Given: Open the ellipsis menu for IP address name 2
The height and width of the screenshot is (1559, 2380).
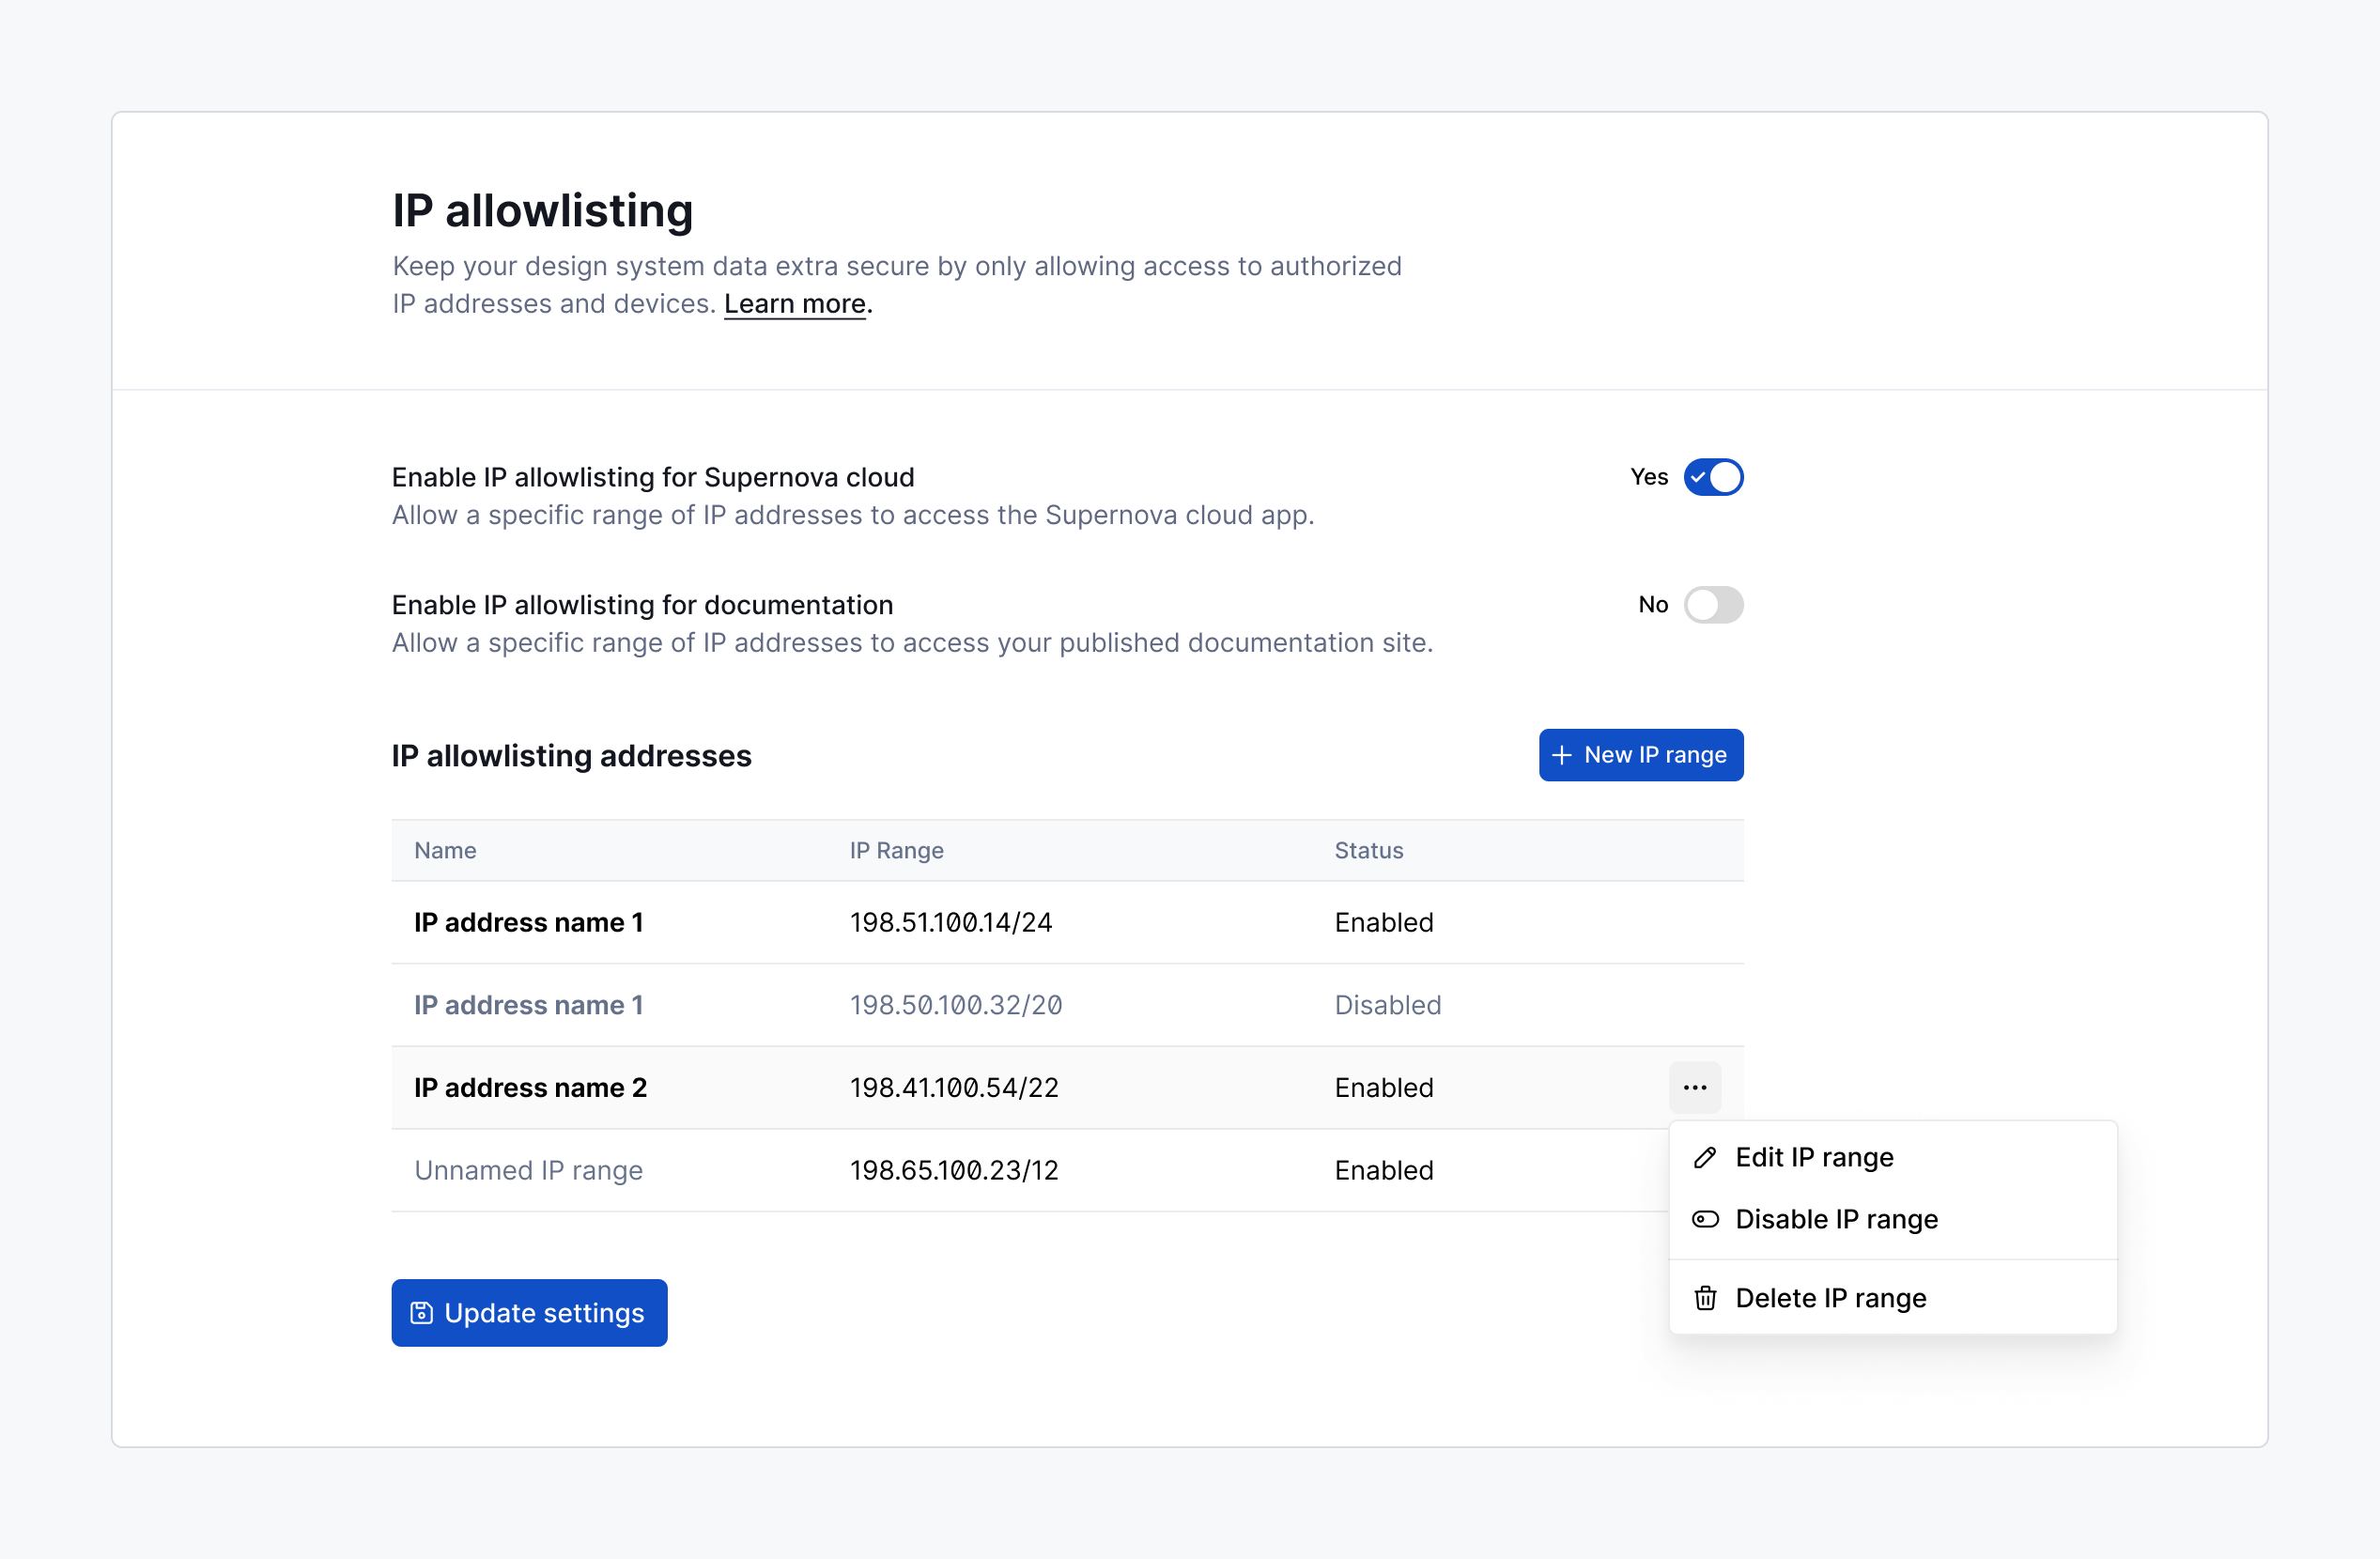Looking at the screenshot, I should [1695, 1087].
